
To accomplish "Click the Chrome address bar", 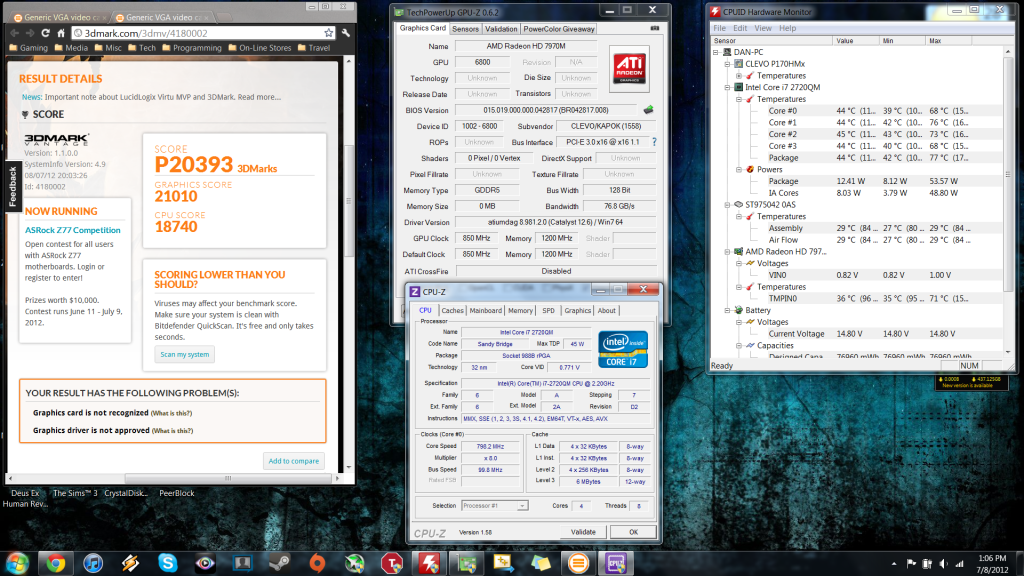I will pyautogui.click(x=202, y=33).
